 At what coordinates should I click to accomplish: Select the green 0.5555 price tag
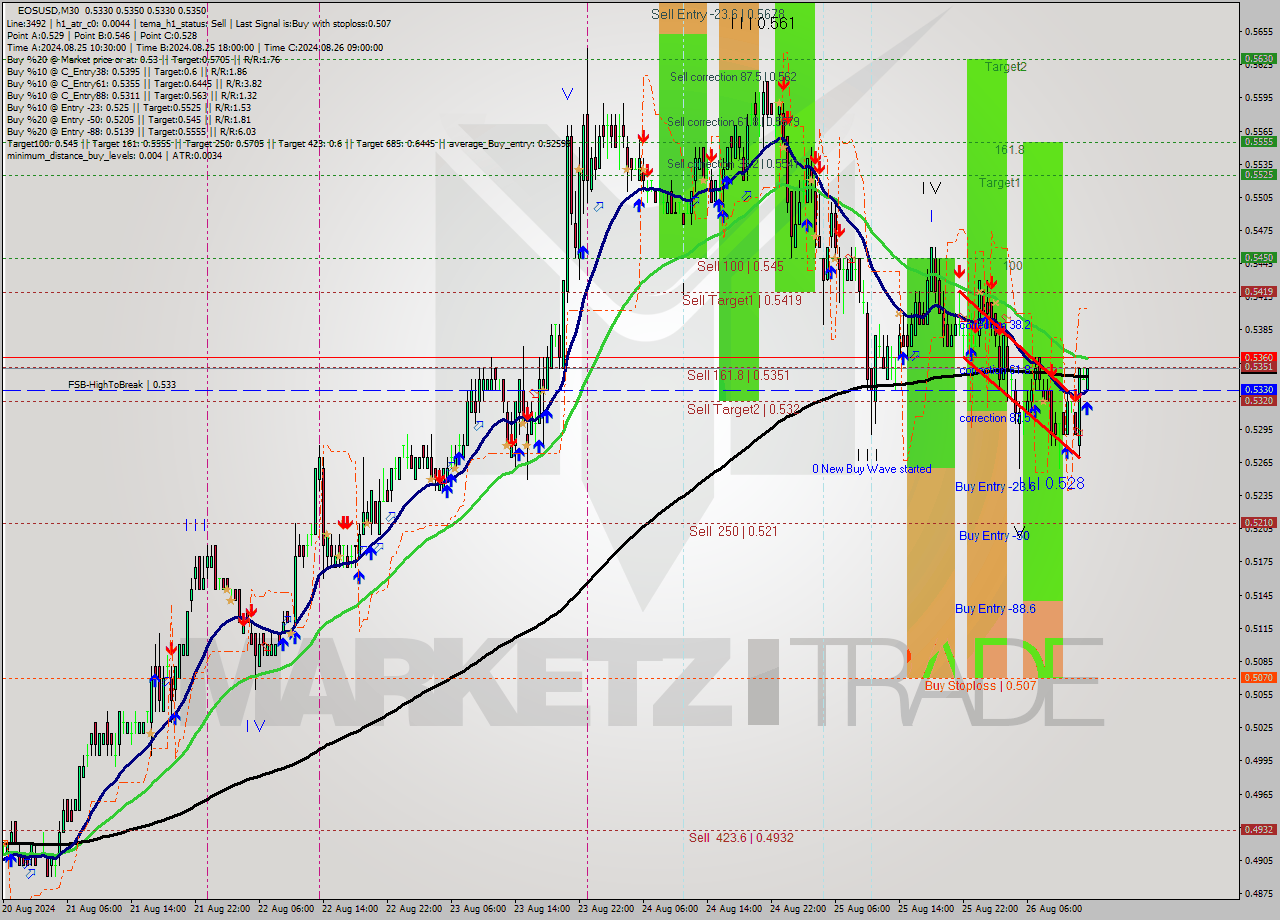1257,142
